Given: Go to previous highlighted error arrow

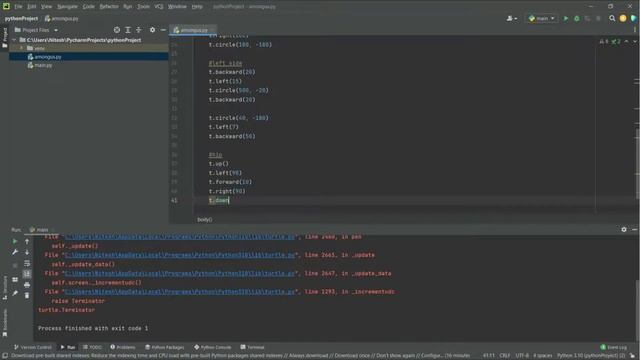Looking at the screenshot, I should (x=627, y=41).
